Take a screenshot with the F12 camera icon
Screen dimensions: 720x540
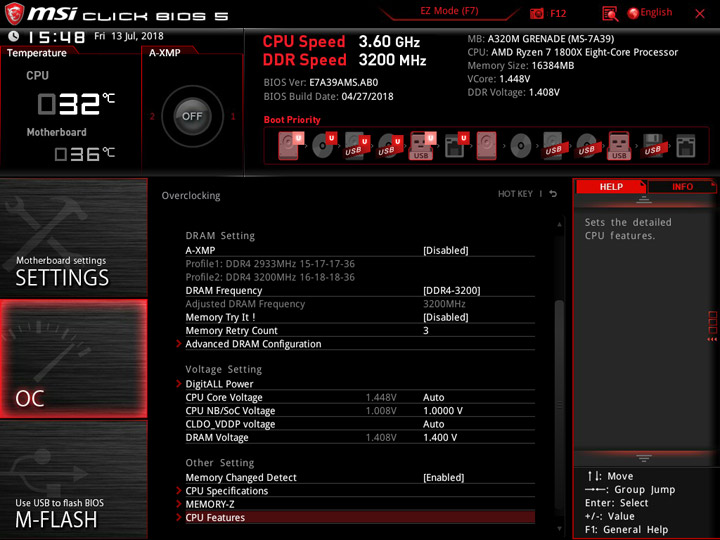coord(536,13)
